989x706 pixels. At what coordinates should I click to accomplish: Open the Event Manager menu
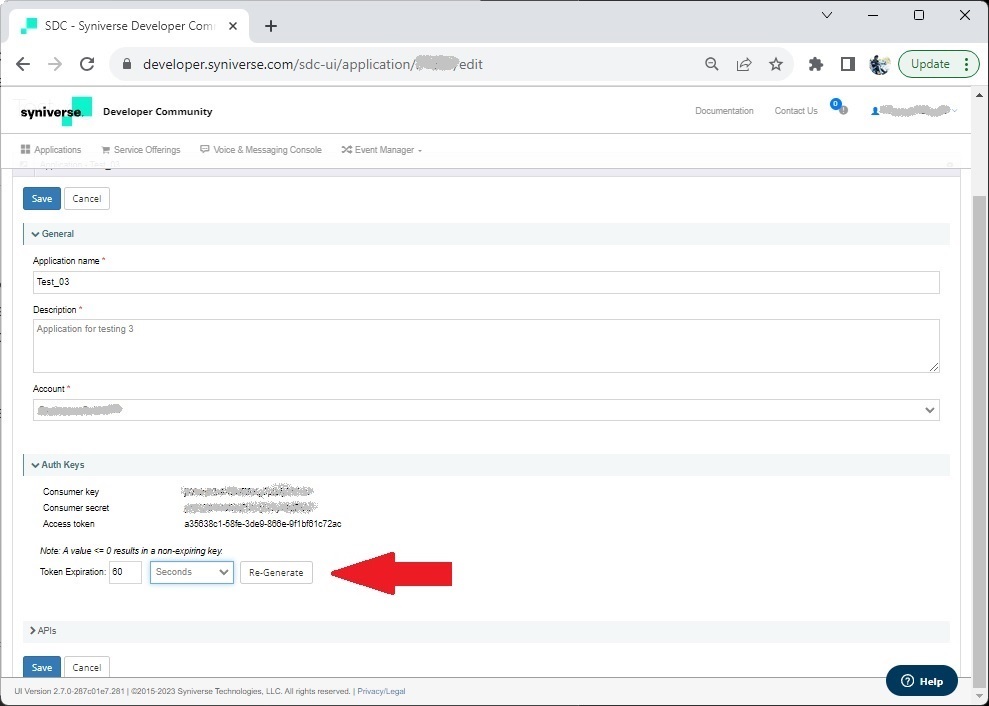click(x=382, y=150)
